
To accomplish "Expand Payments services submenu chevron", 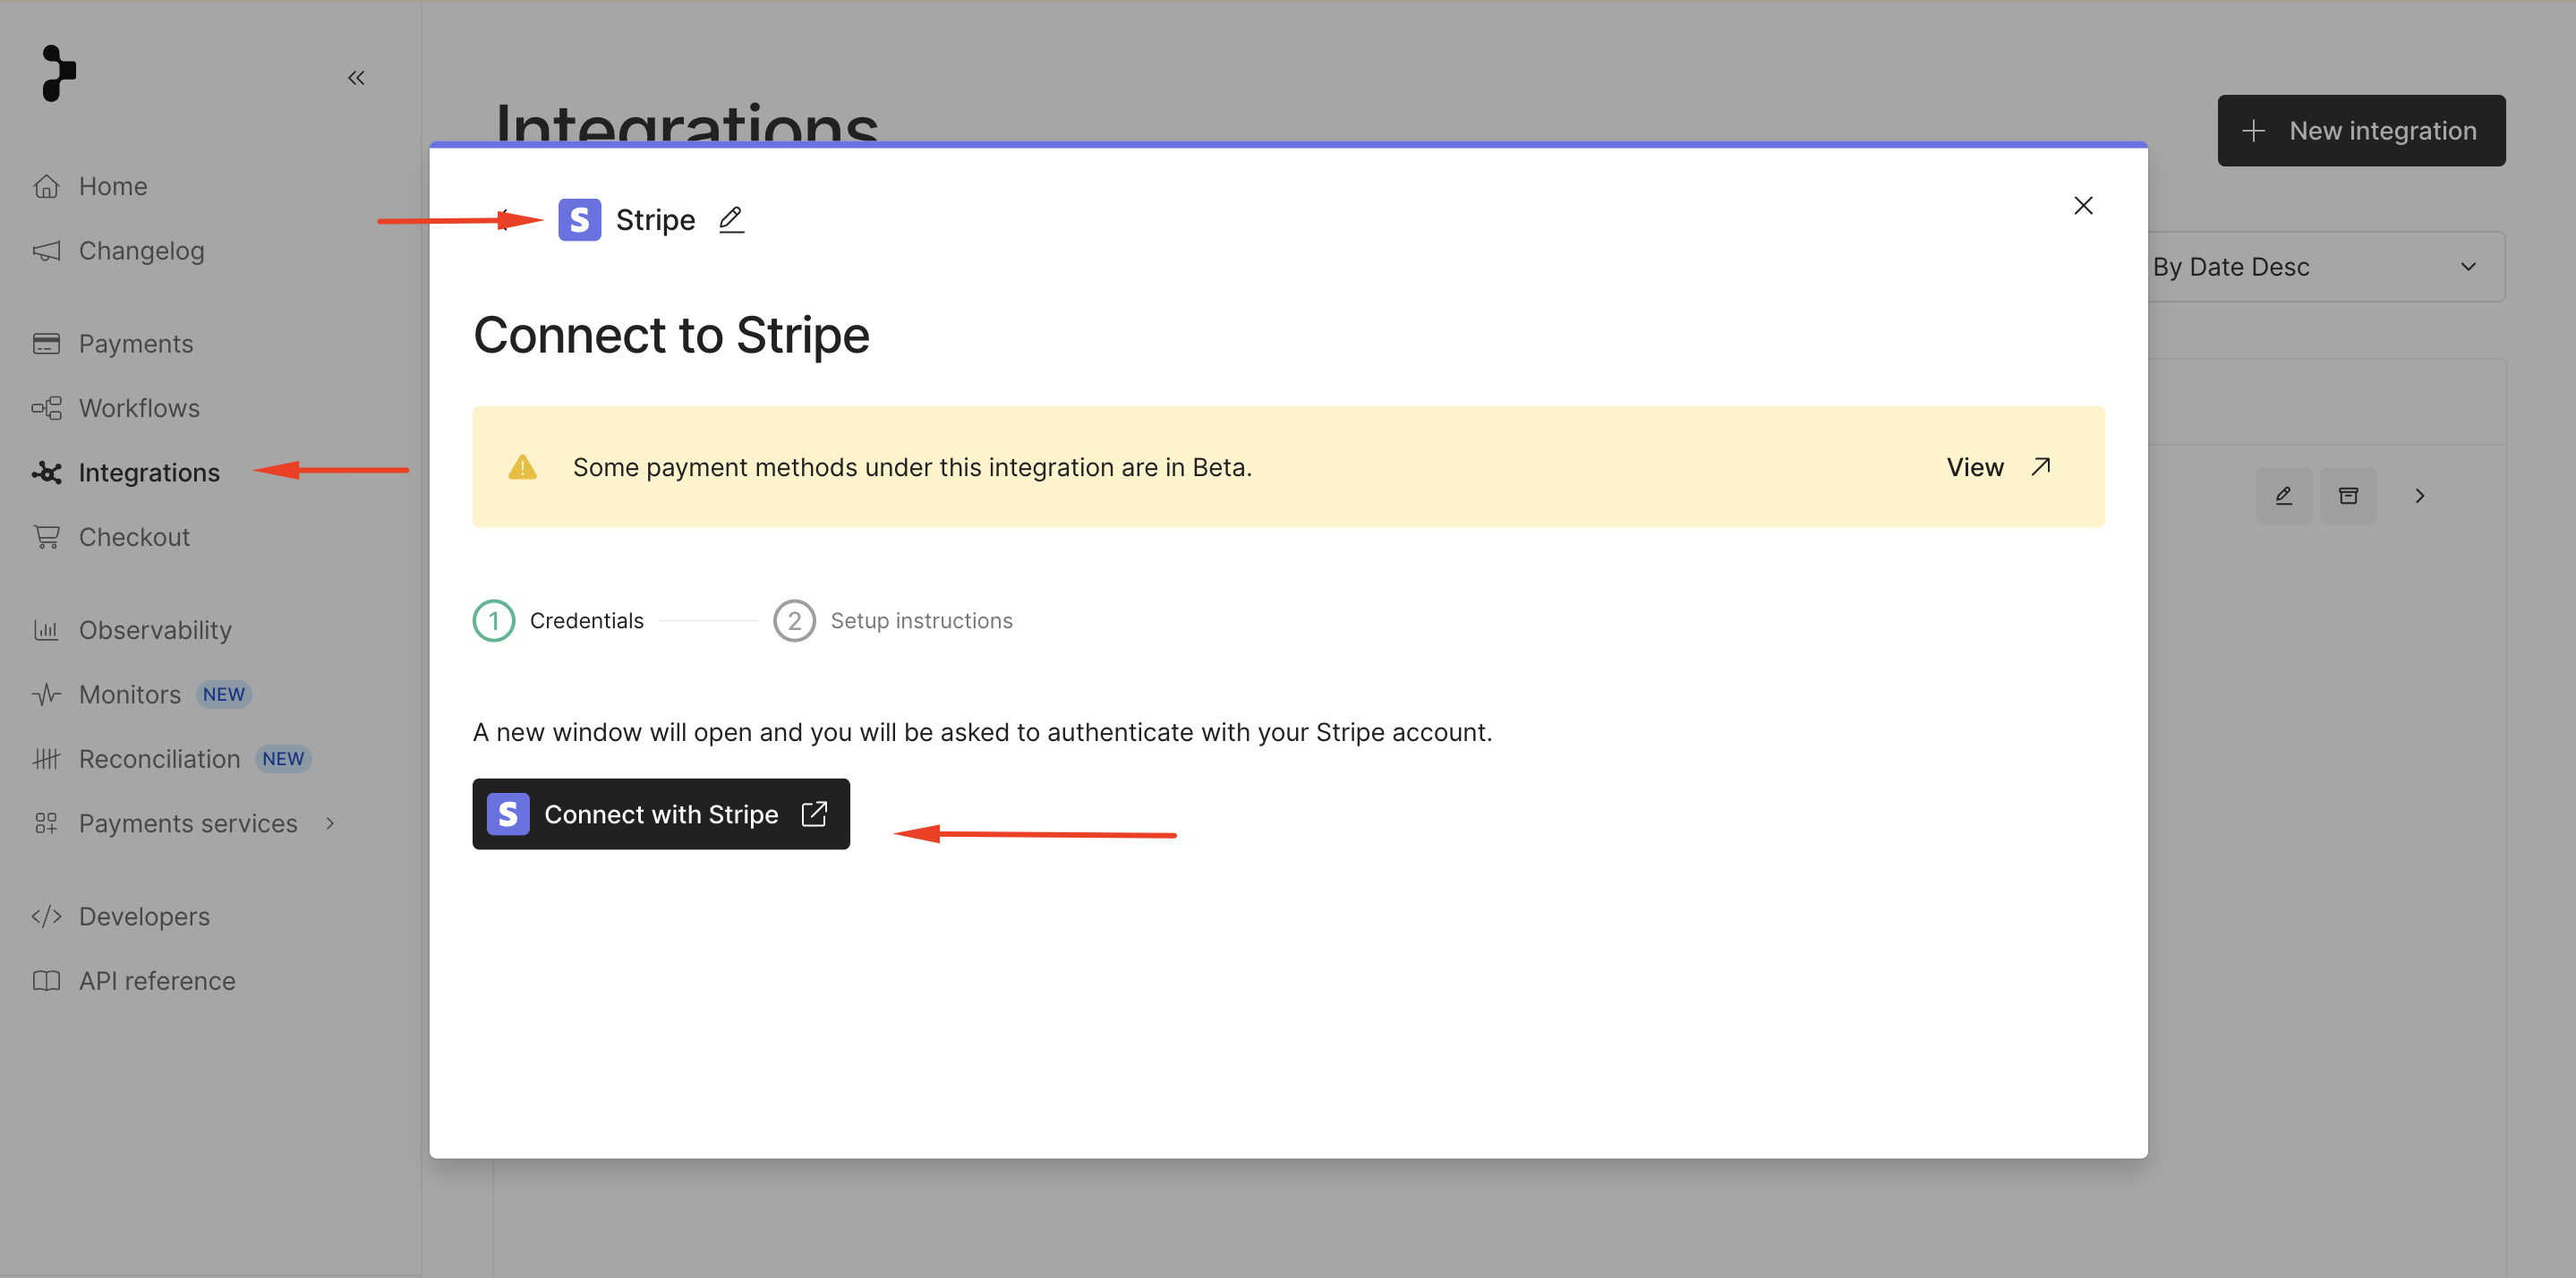I will pos(330,823).
